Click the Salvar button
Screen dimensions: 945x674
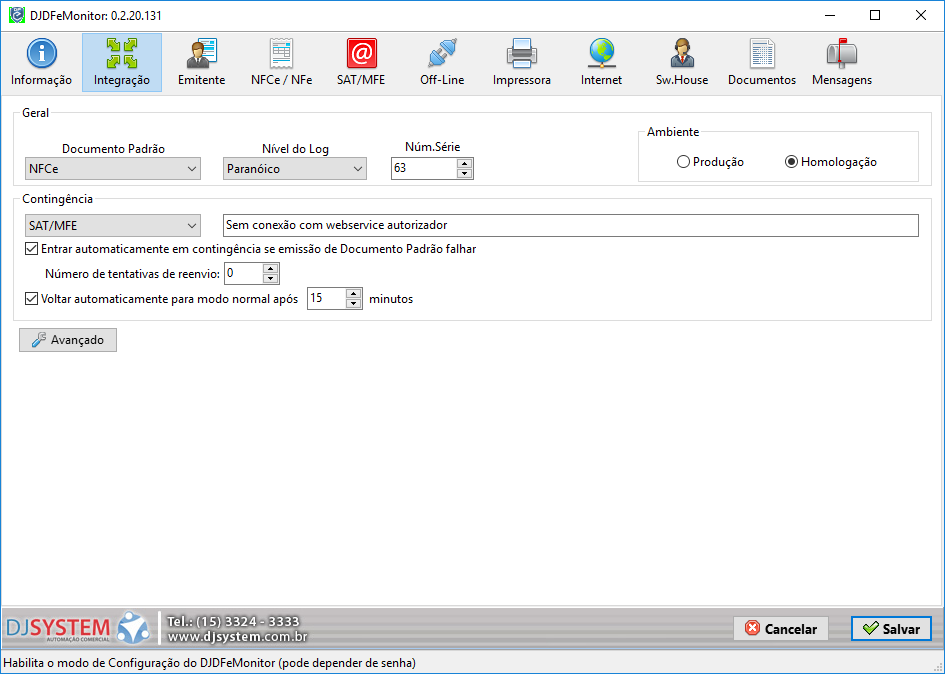[891, 629]
